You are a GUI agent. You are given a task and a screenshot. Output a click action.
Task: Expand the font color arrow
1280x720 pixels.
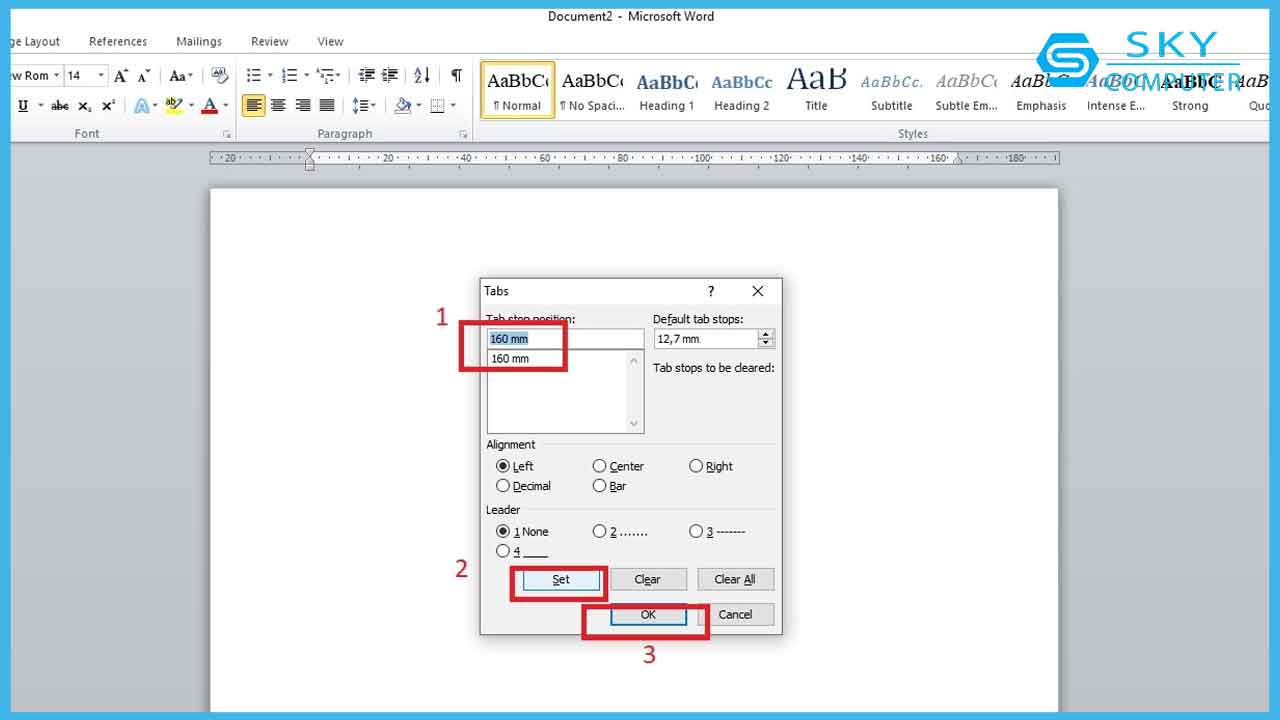[x=226, y=105]
